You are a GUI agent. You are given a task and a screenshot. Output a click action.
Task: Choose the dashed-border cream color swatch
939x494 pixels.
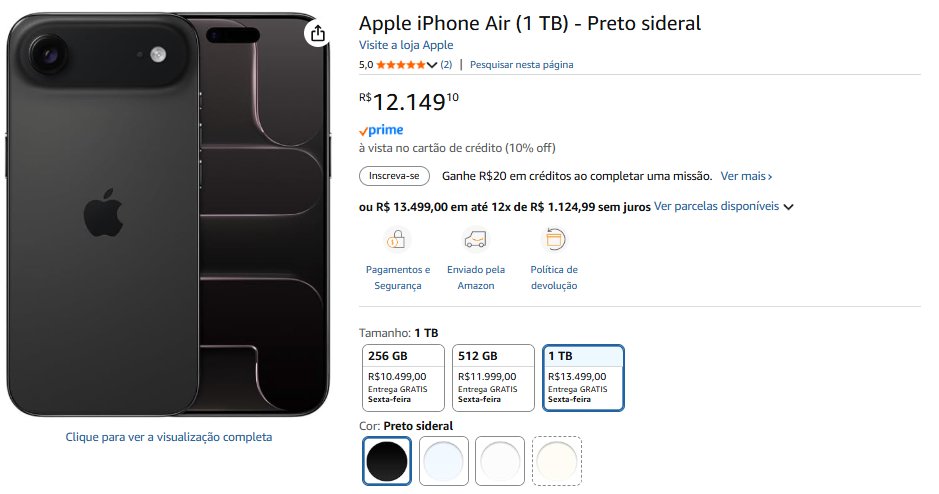point(557,461)
